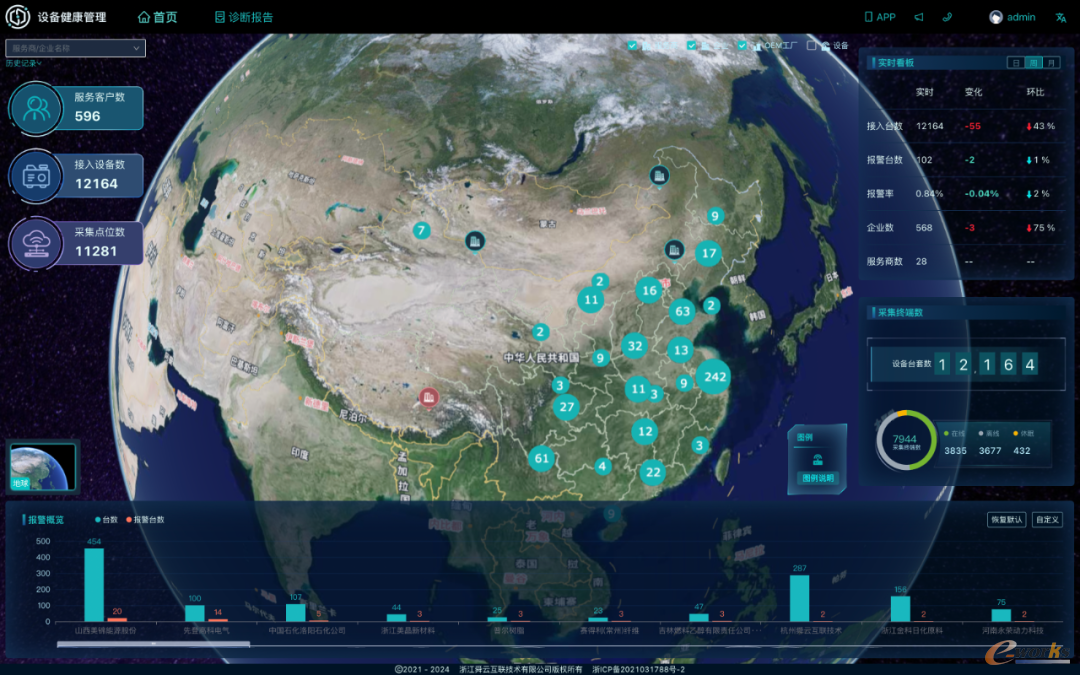Click the 服务商数 value 28
Viewport: 1080px width, 675px height.
(x=921, y=261)
